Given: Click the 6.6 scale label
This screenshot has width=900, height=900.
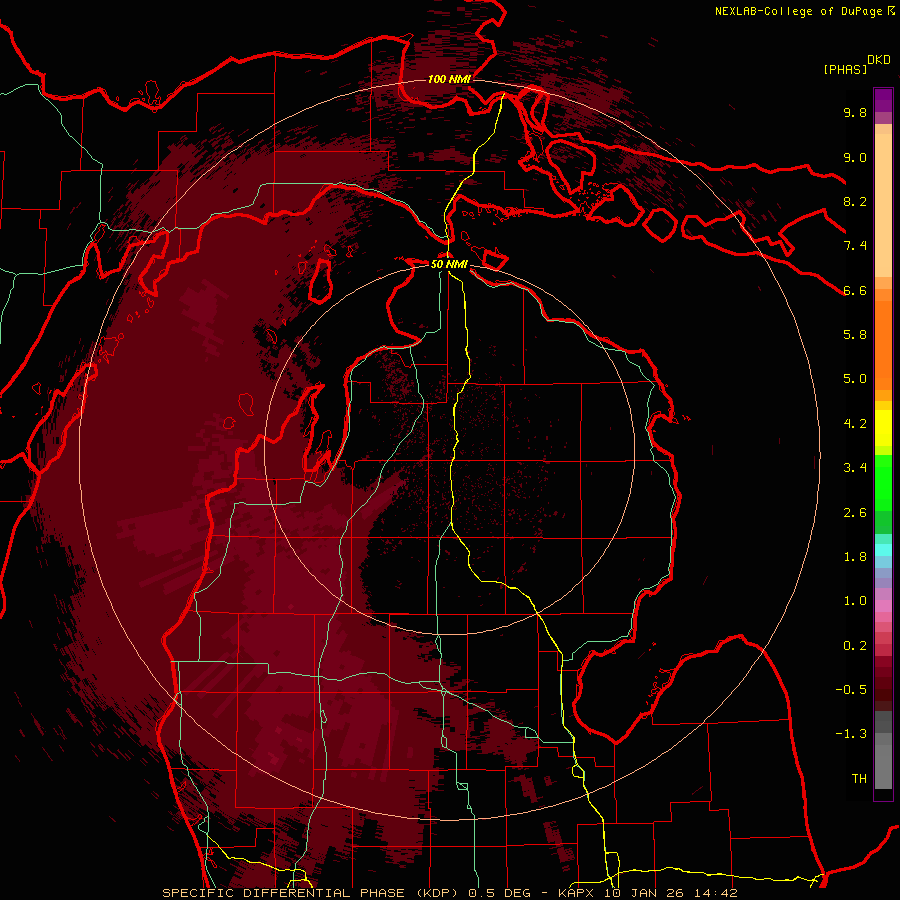Looking at the screenshot, I should [x=855, y=290].
